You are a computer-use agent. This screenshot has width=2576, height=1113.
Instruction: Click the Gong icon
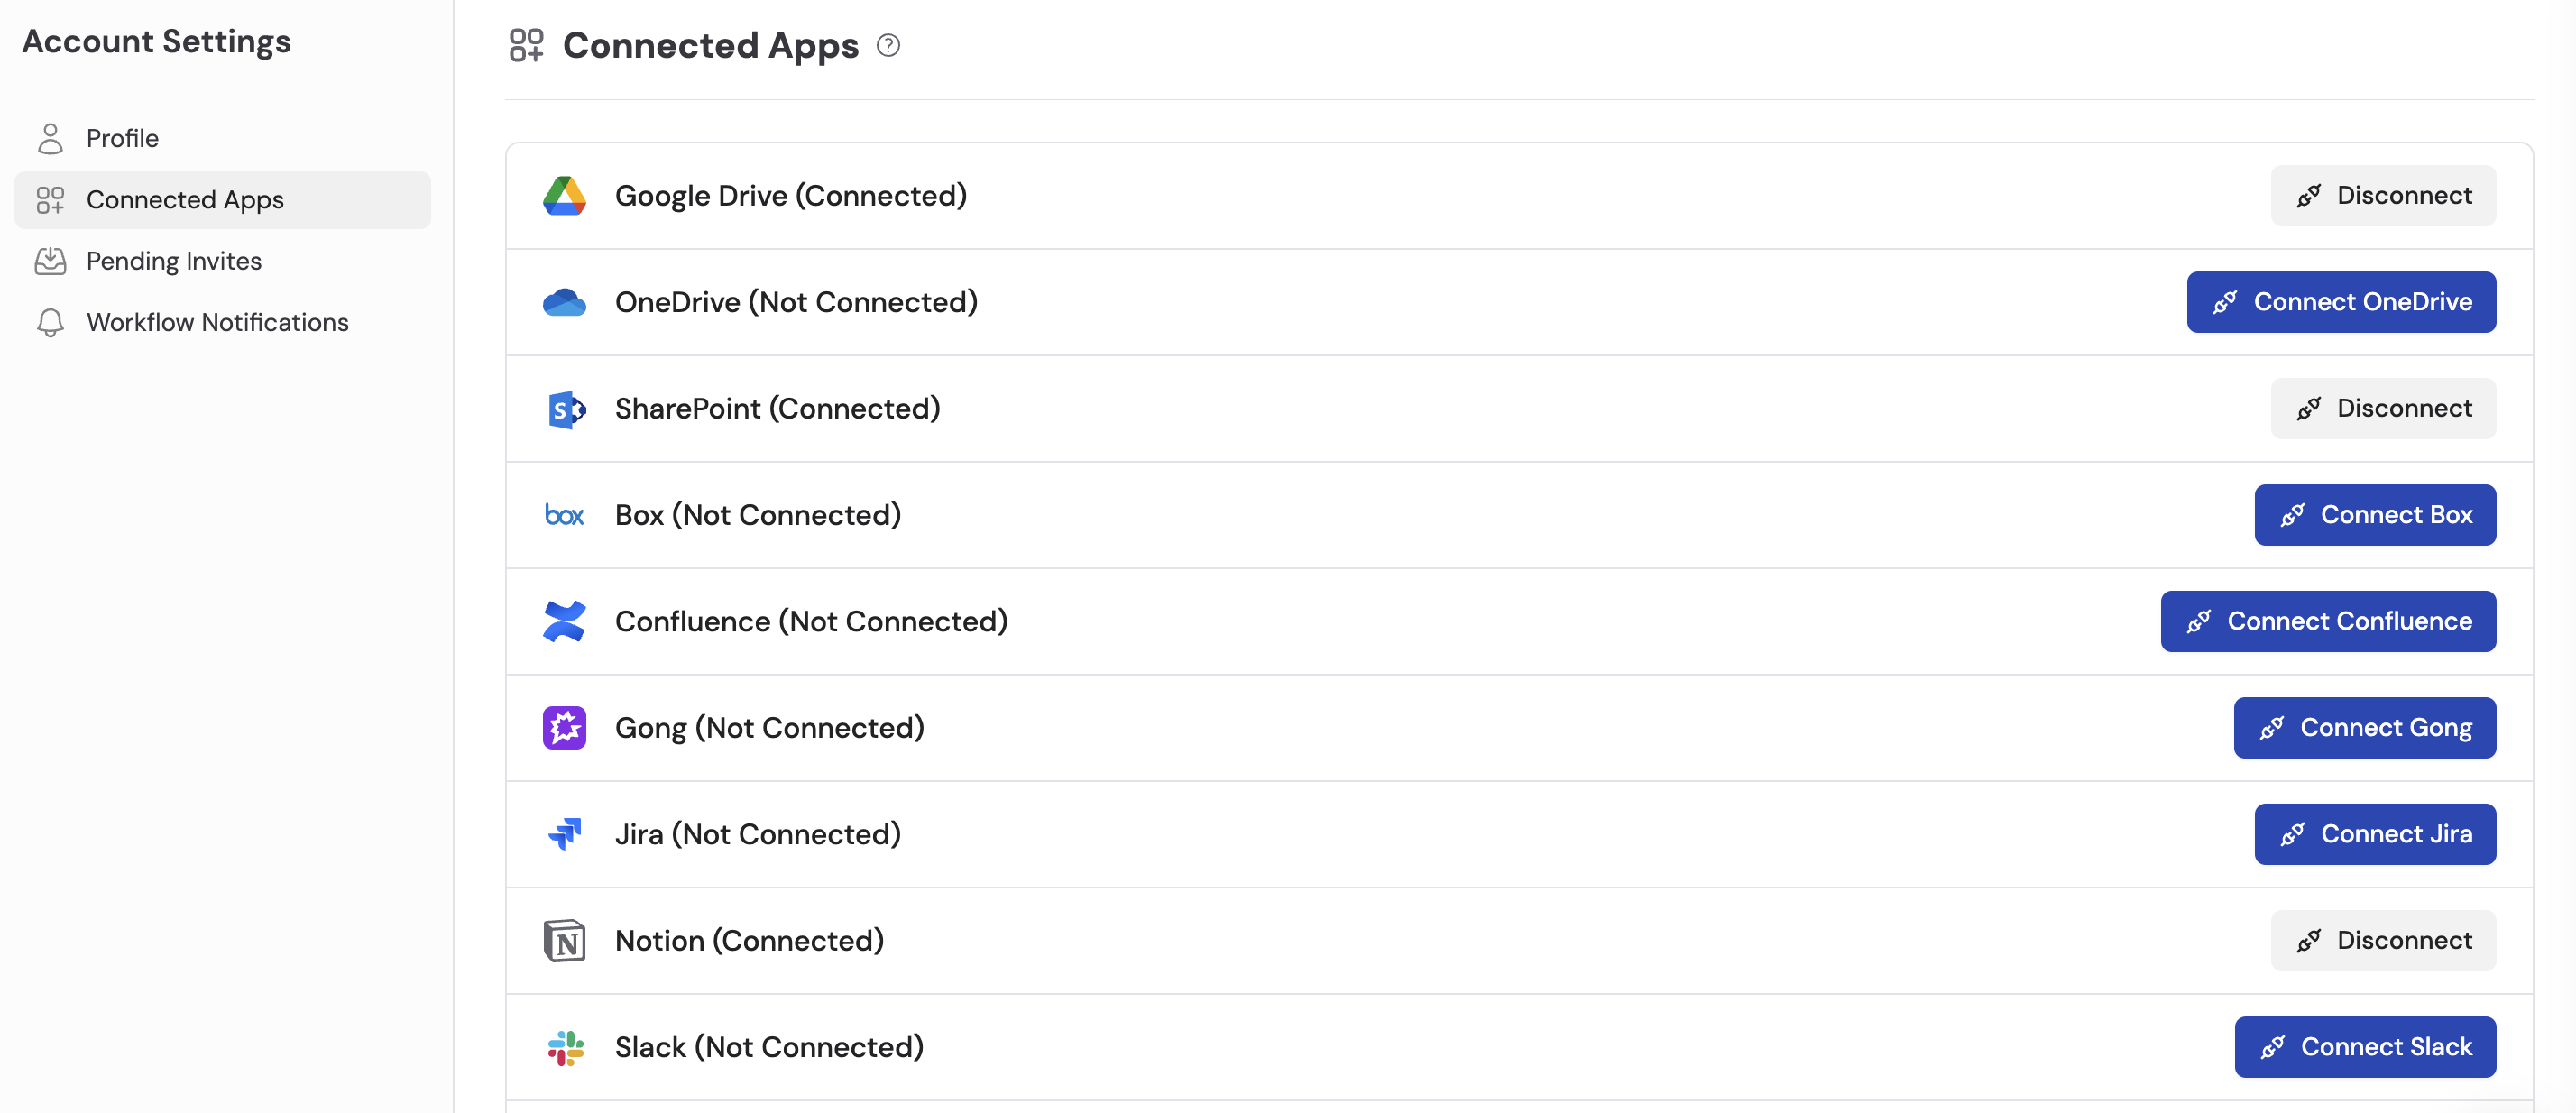point(566,727)
